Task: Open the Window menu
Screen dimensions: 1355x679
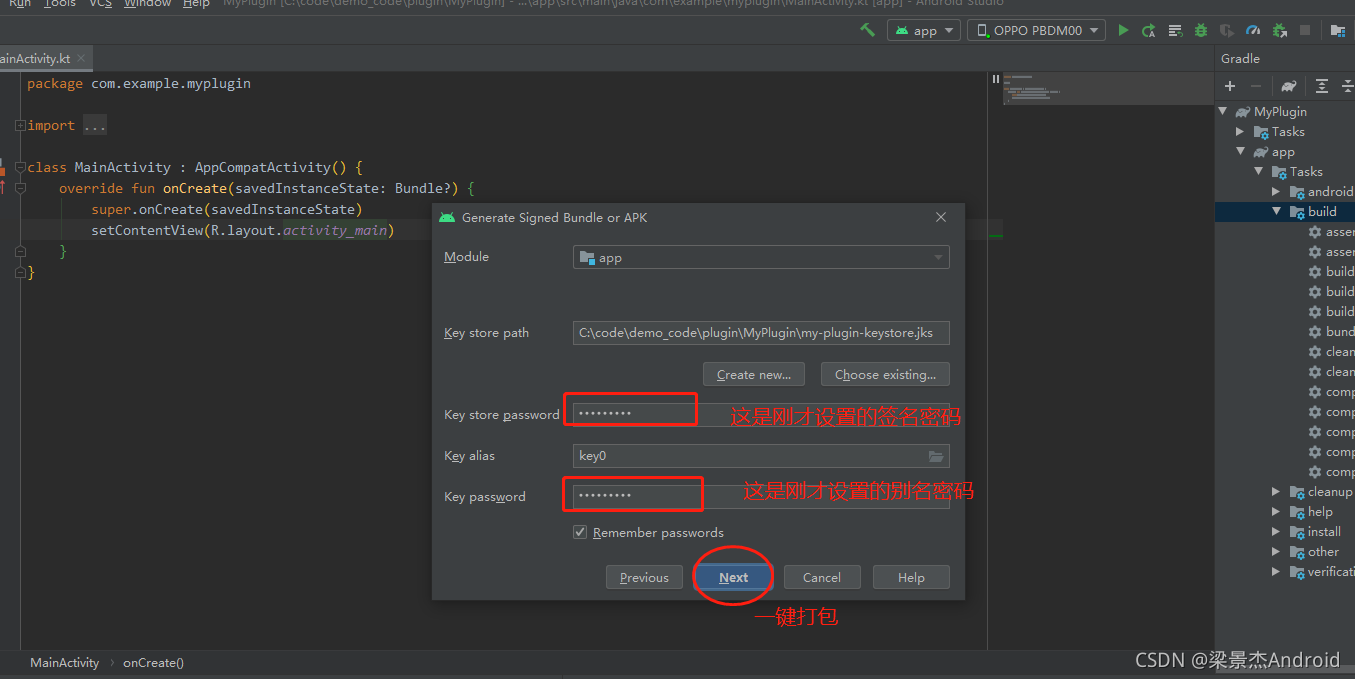Action: [148, 4]
